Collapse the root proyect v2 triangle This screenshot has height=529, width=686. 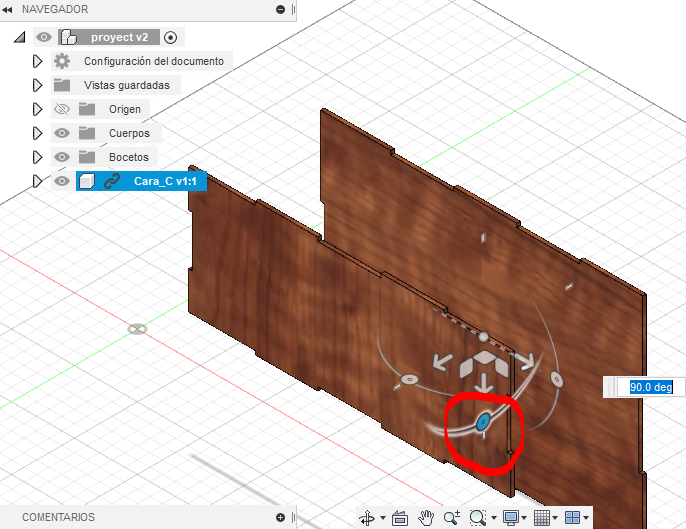click(19, 38)
